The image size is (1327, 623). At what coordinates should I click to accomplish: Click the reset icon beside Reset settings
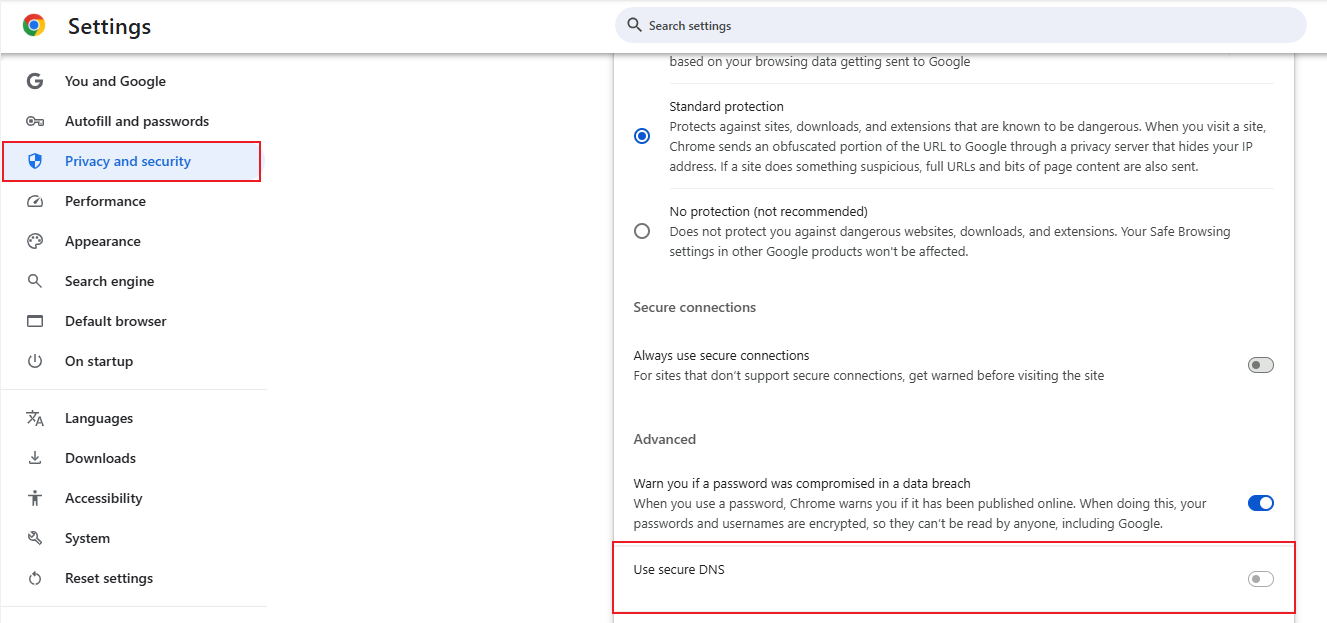pos(35,578)
